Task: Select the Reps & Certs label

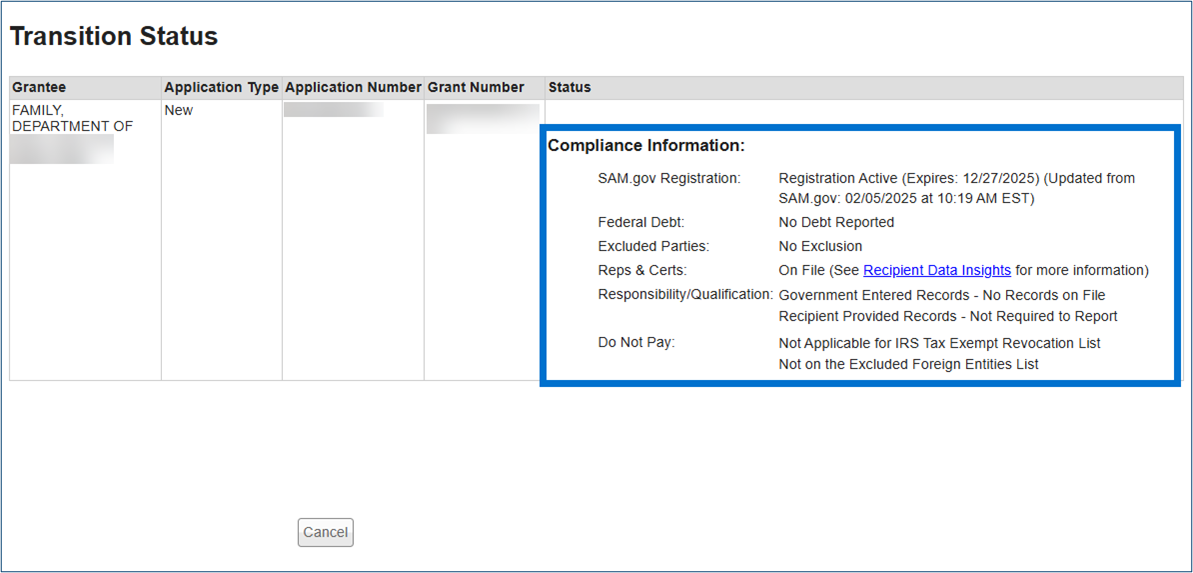Action: pos(642,270)
